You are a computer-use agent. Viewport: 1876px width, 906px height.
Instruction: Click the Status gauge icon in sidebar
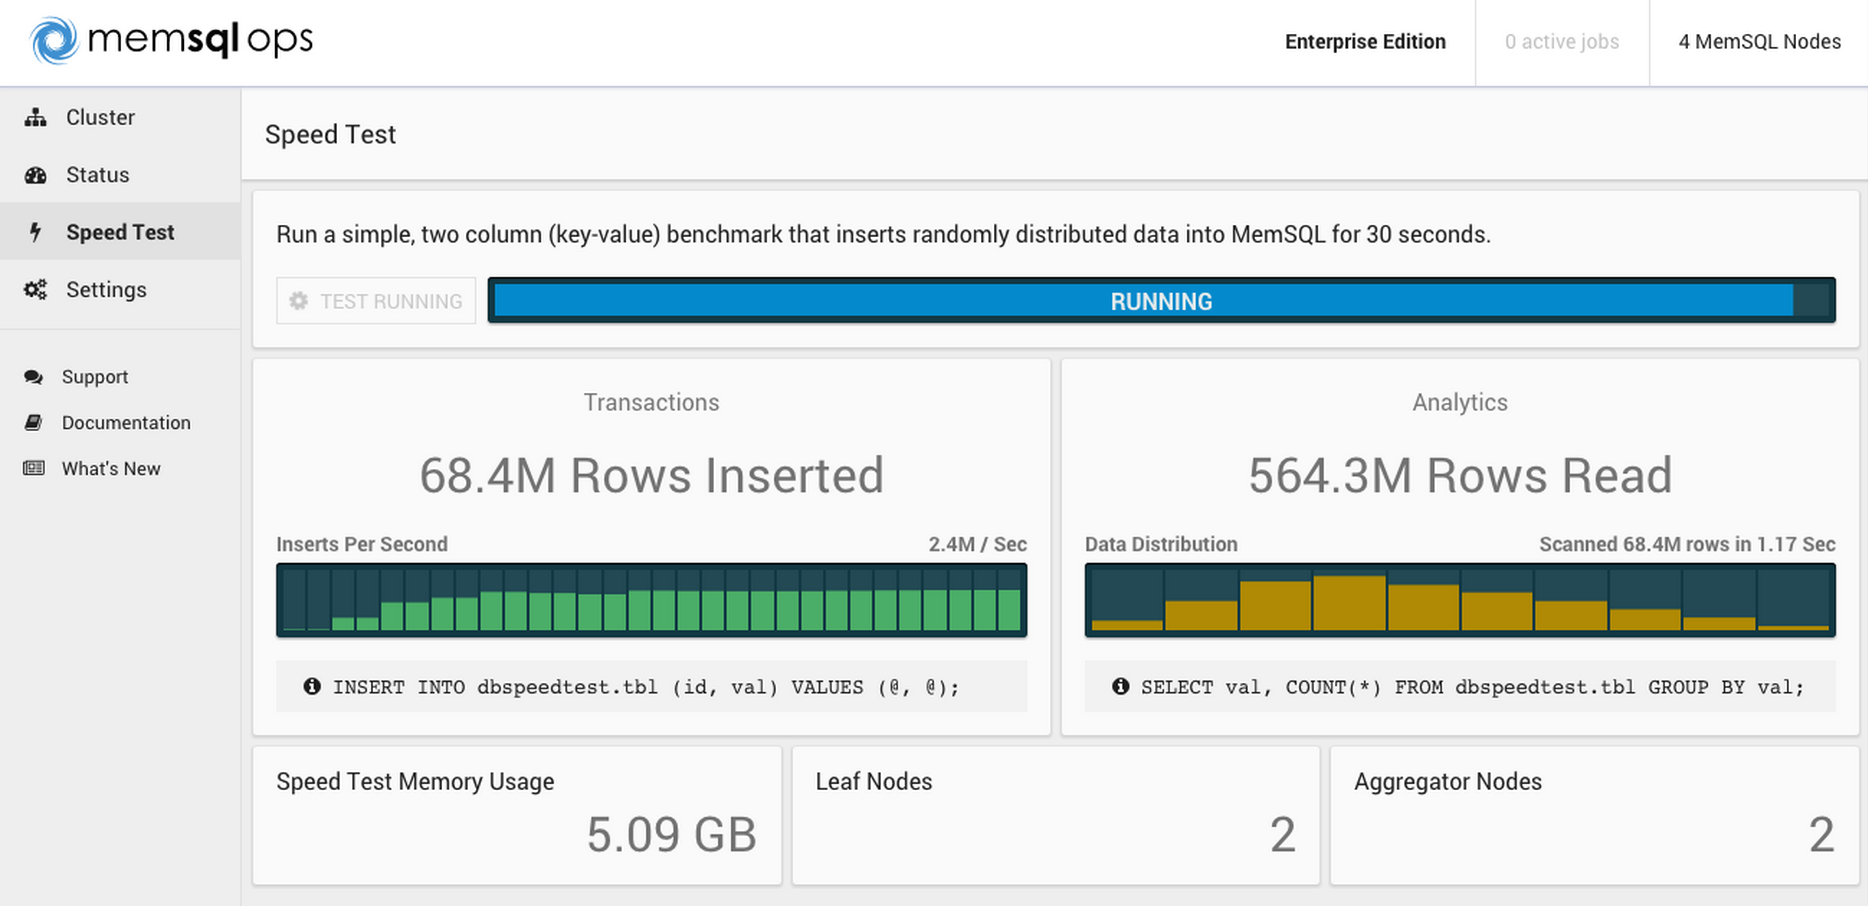pyautogui.click(x=36, y=175)
